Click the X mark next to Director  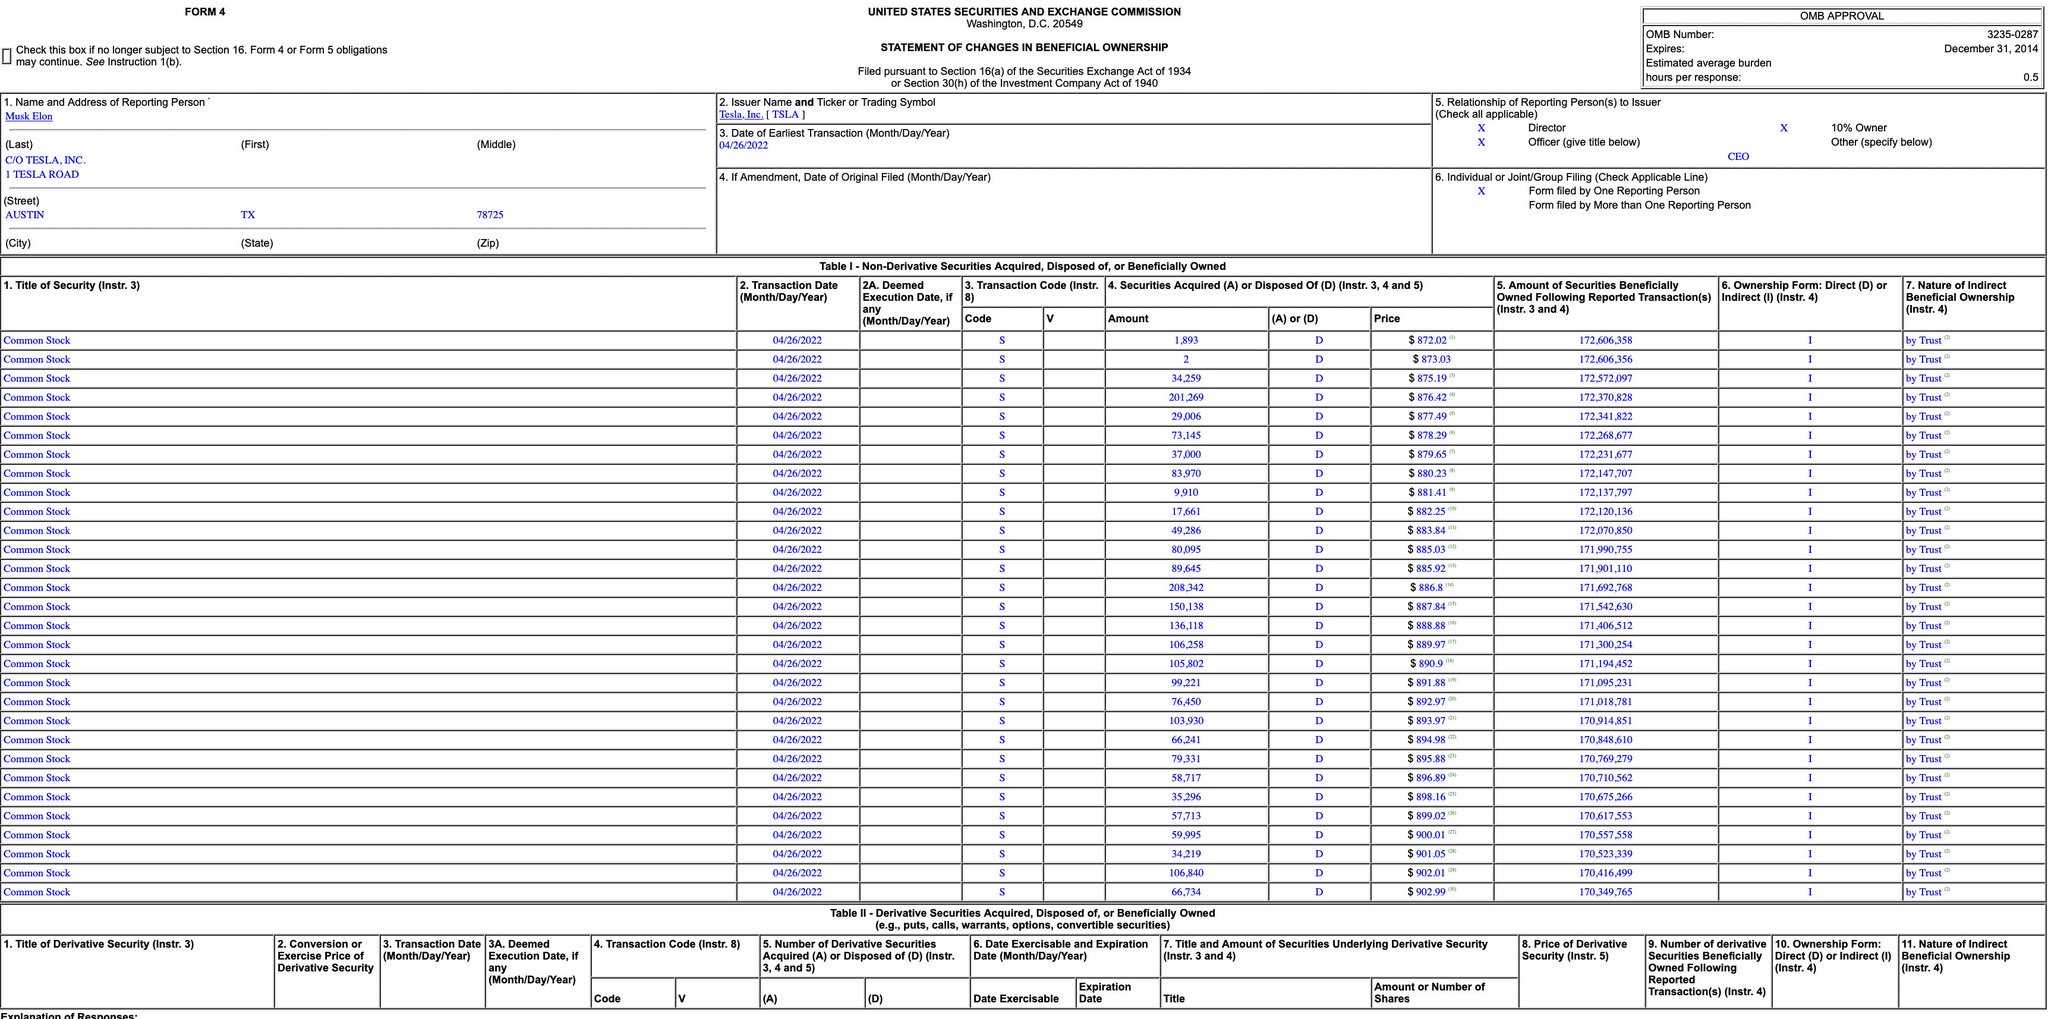pyautogui.click(x=1481, y=128)
